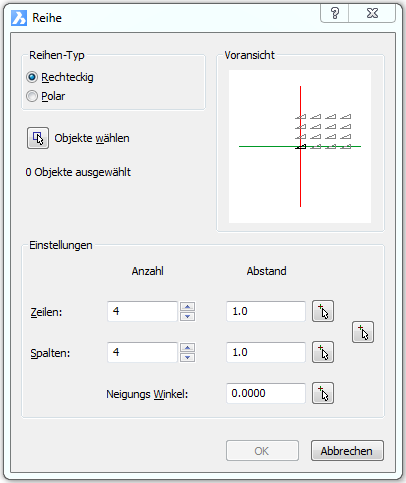Close the Reihe dialog with X
The height and width of the screenshot is (483, 406).
point(372,13)
